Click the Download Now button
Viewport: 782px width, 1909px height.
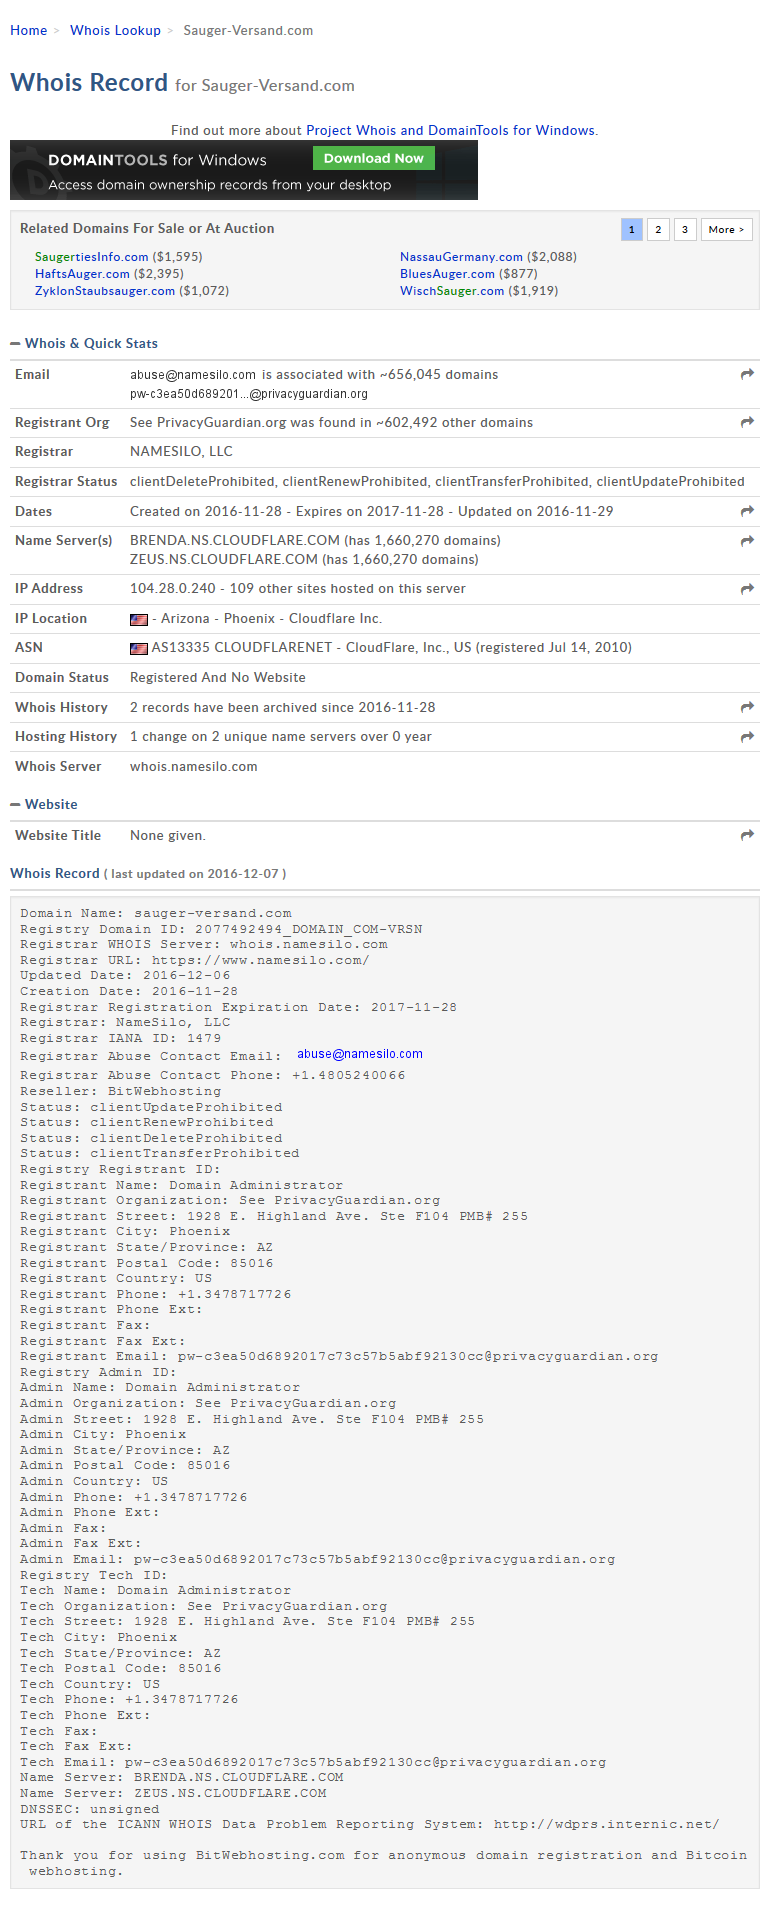pyautogui.click(x=374, y=158)
